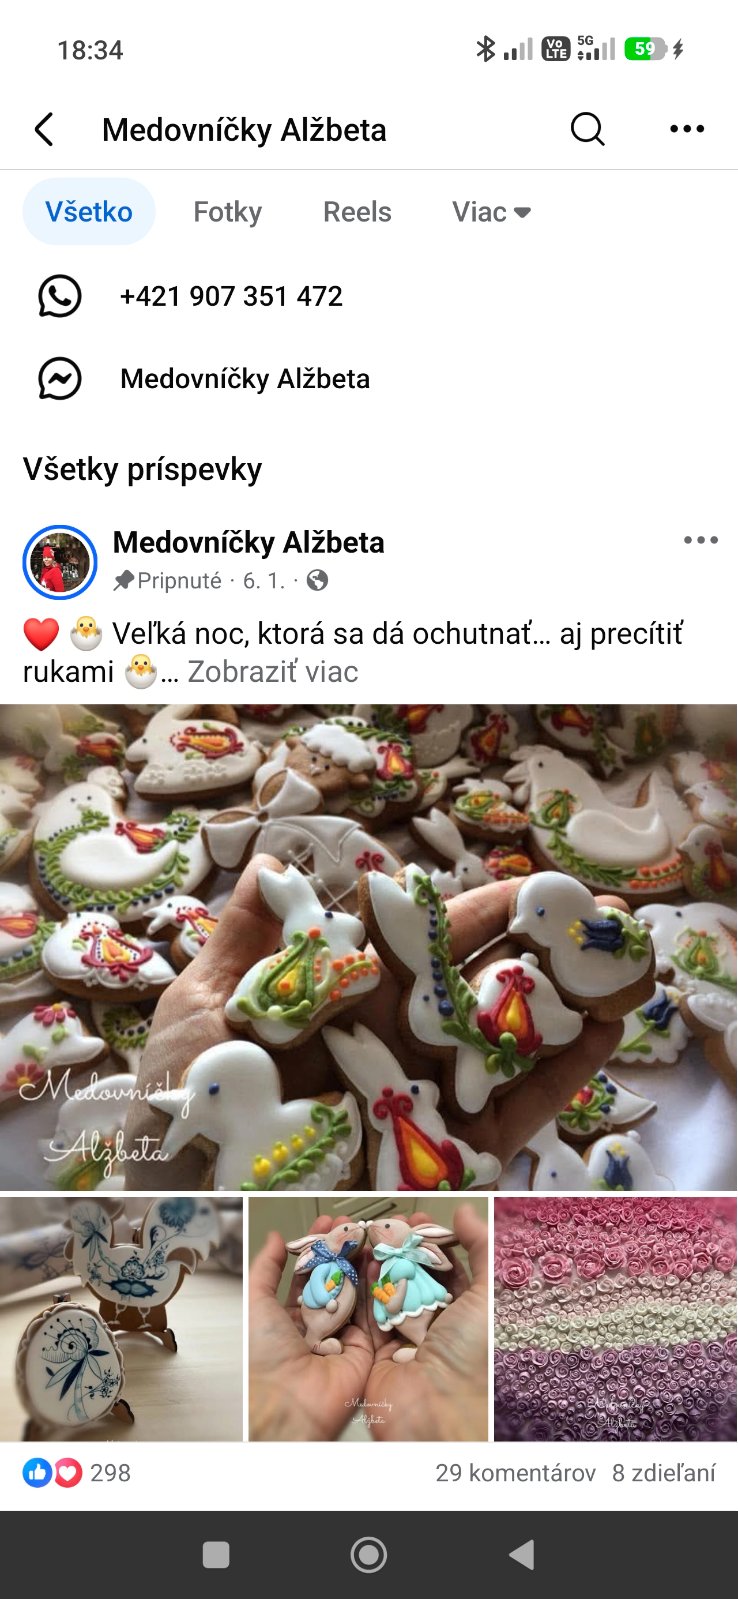Expand the Viac dropdown
The height and width of the screenshot is (1599, 738).
tap(491, 212)
